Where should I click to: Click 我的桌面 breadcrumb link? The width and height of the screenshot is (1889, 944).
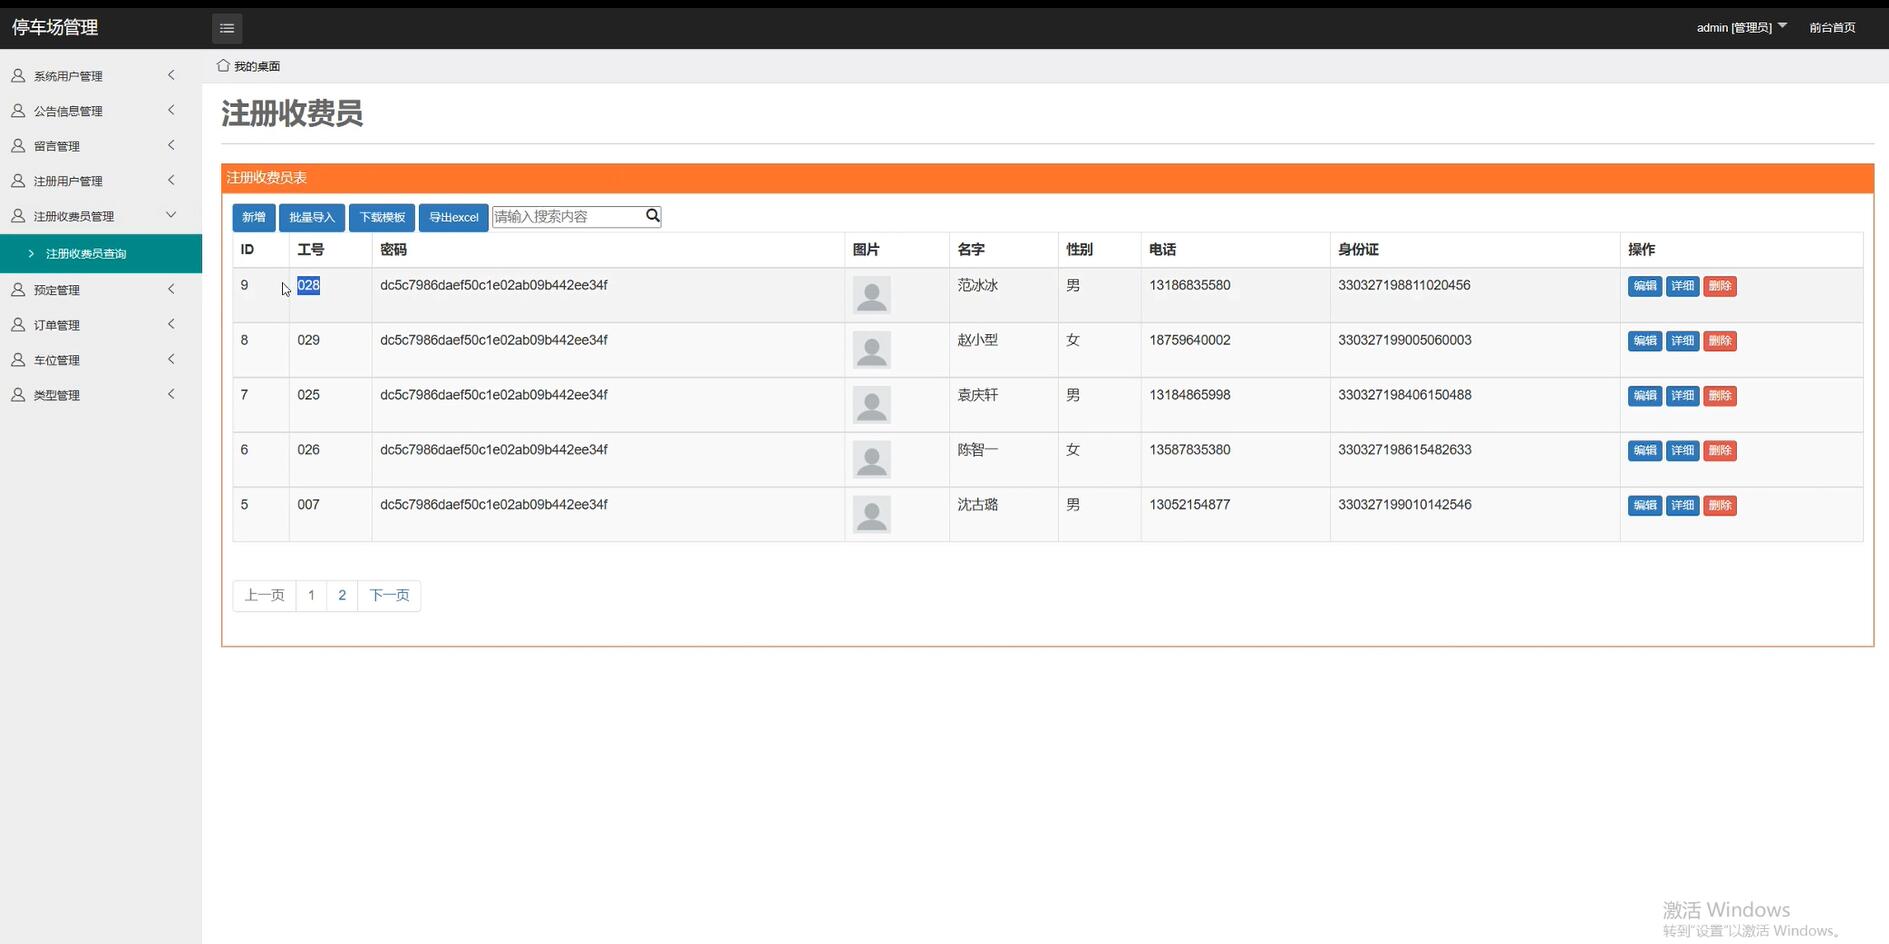click(x=257, y=66)
